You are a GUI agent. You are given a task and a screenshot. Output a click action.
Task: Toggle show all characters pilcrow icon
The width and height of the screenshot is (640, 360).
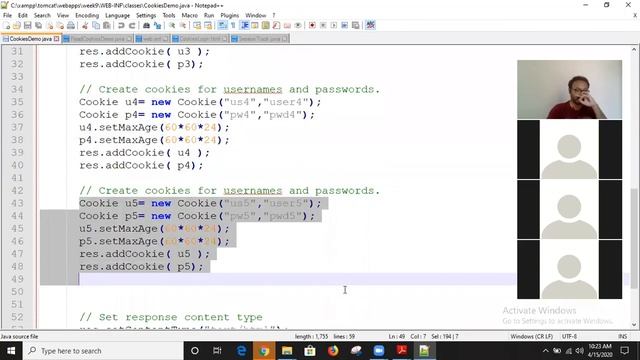pos(233,25)
